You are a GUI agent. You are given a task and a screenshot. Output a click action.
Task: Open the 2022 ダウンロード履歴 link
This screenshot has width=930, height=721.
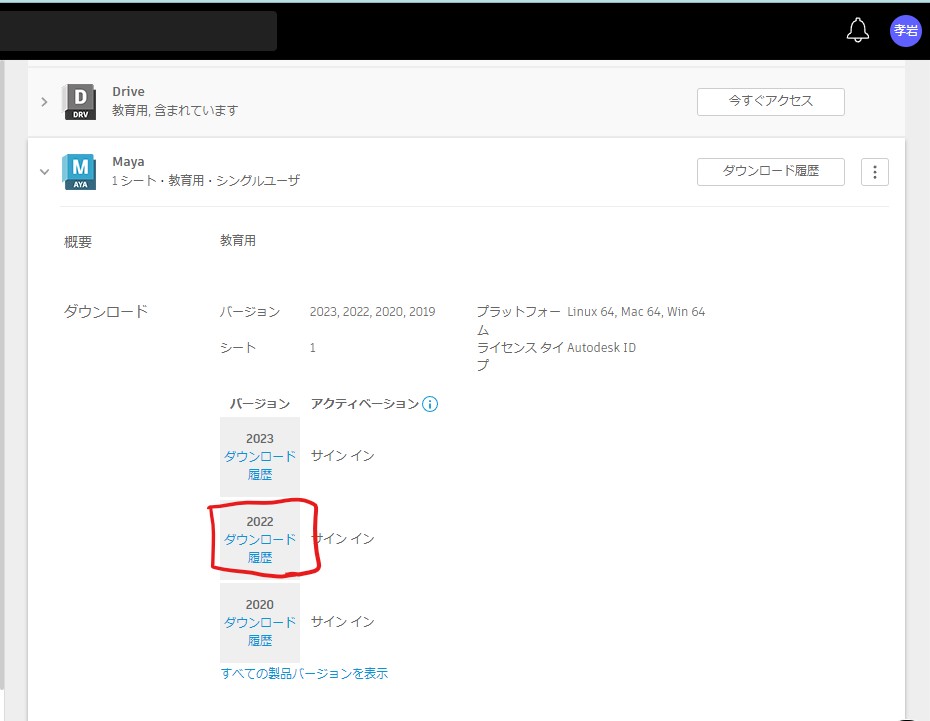coord(260,548)
